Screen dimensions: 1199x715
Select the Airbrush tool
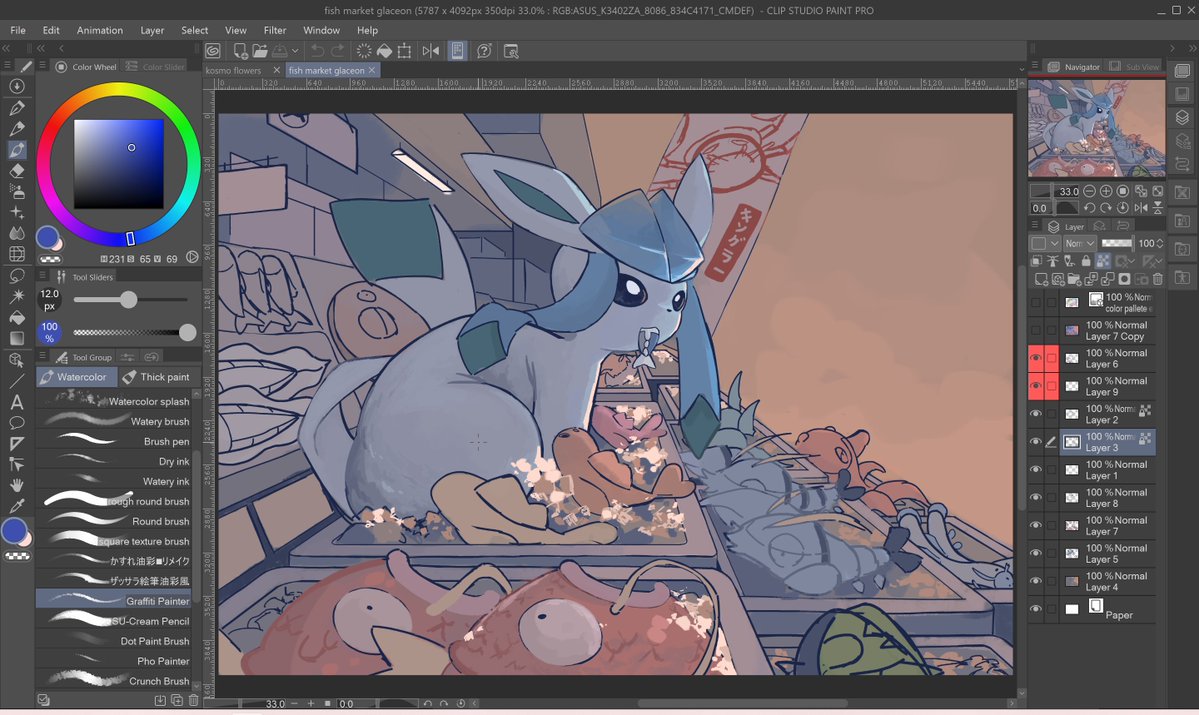coord(17,191)
